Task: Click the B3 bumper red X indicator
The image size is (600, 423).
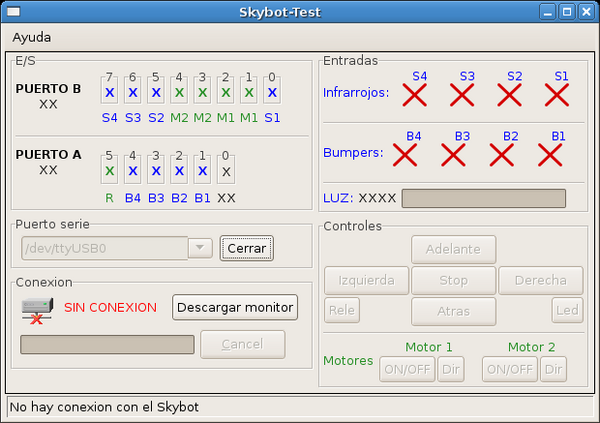Action: pos(454,155)
